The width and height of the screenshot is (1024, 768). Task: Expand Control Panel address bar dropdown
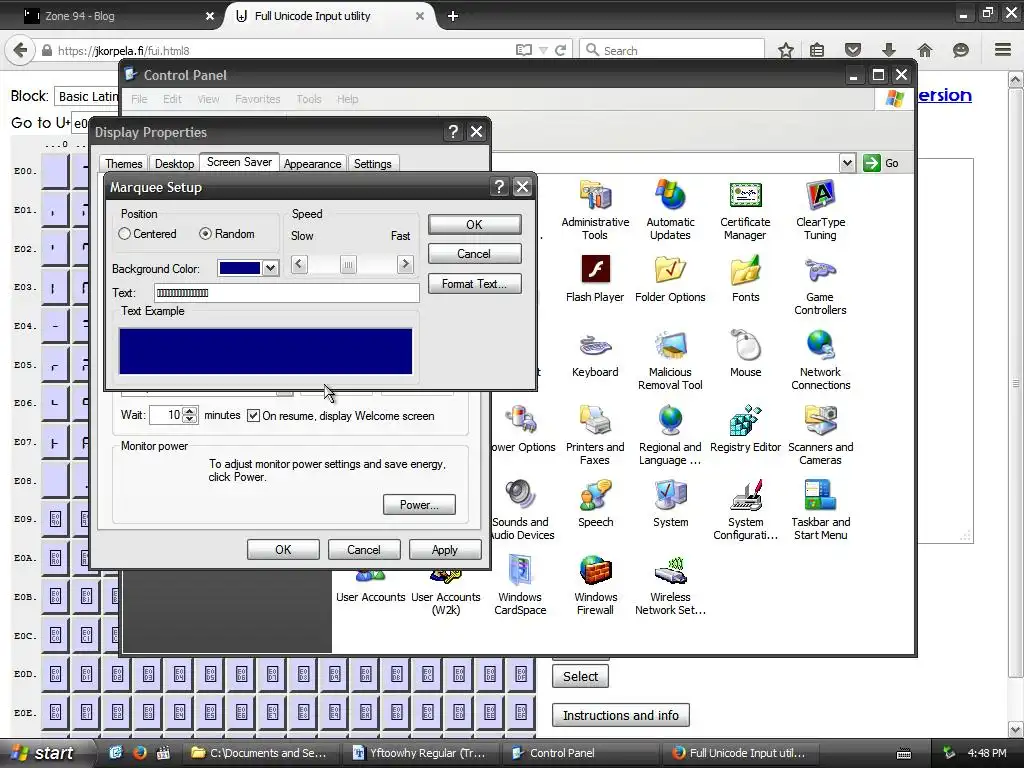click(x=847, y=163)
